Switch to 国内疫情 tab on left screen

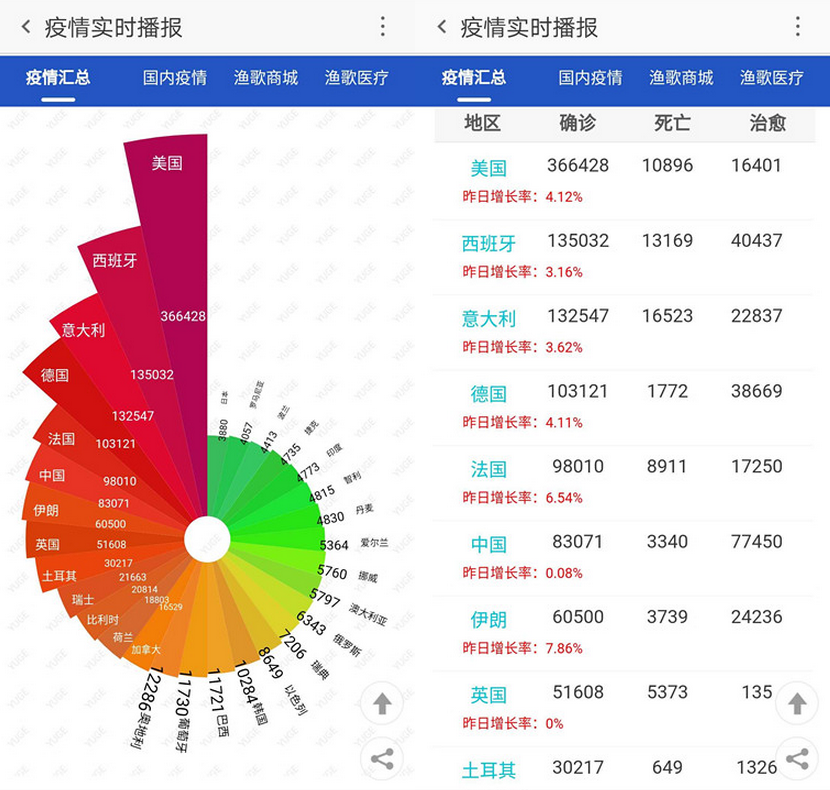[x=174, y=77]
